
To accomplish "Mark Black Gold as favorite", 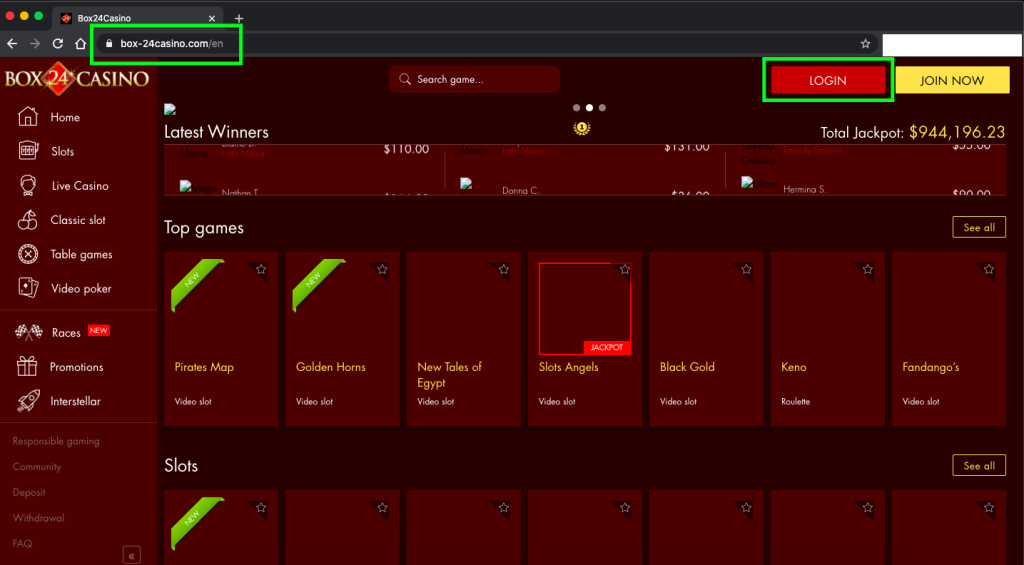I will click(x=746, y=269).
